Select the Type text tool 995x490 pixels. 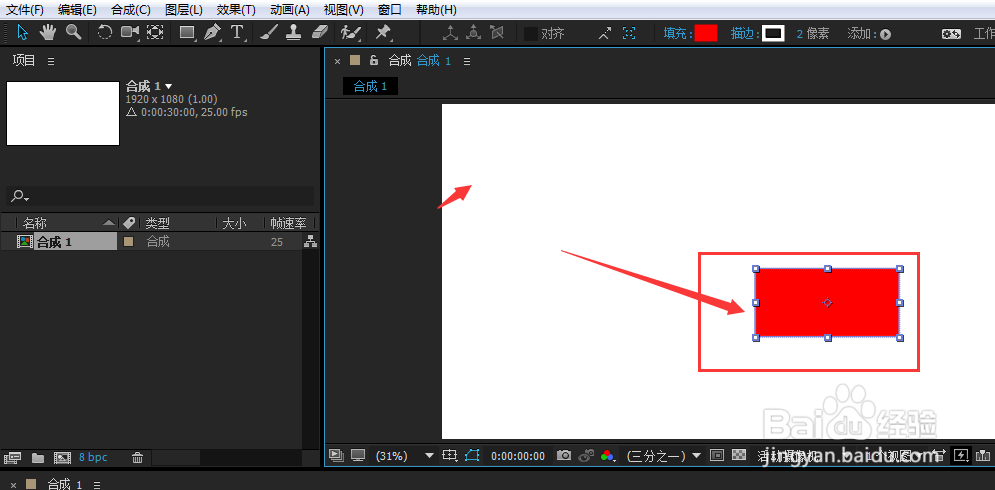237,32
